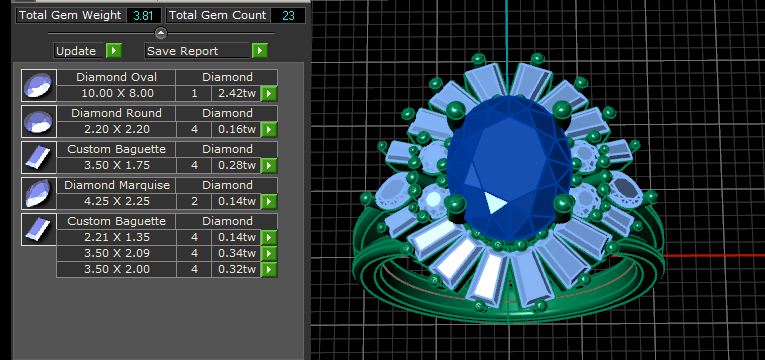This screenshot has height=360, width=765.
Task: Select the first Custom Baguette gem icon
Action: pos(39,158)
